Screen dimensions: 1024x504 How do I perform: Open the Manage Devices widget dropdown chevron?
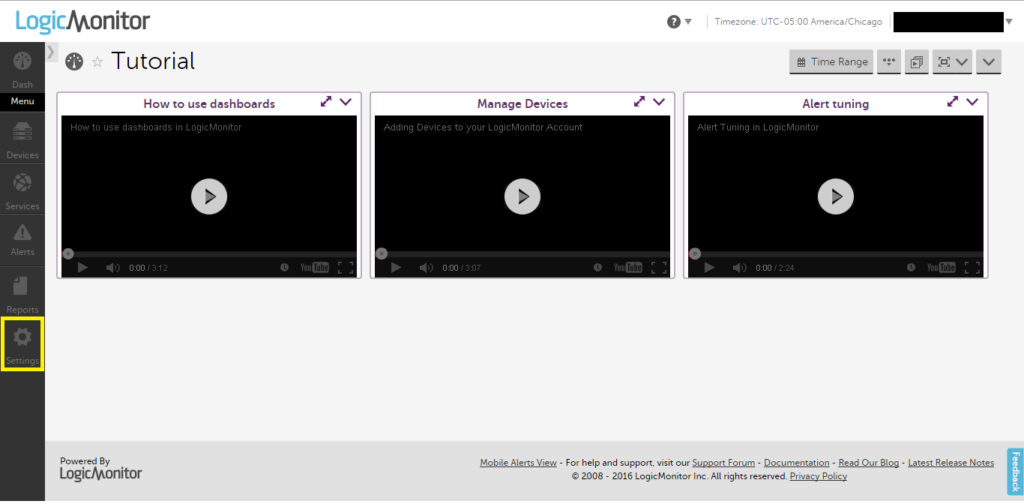point(659,102)
